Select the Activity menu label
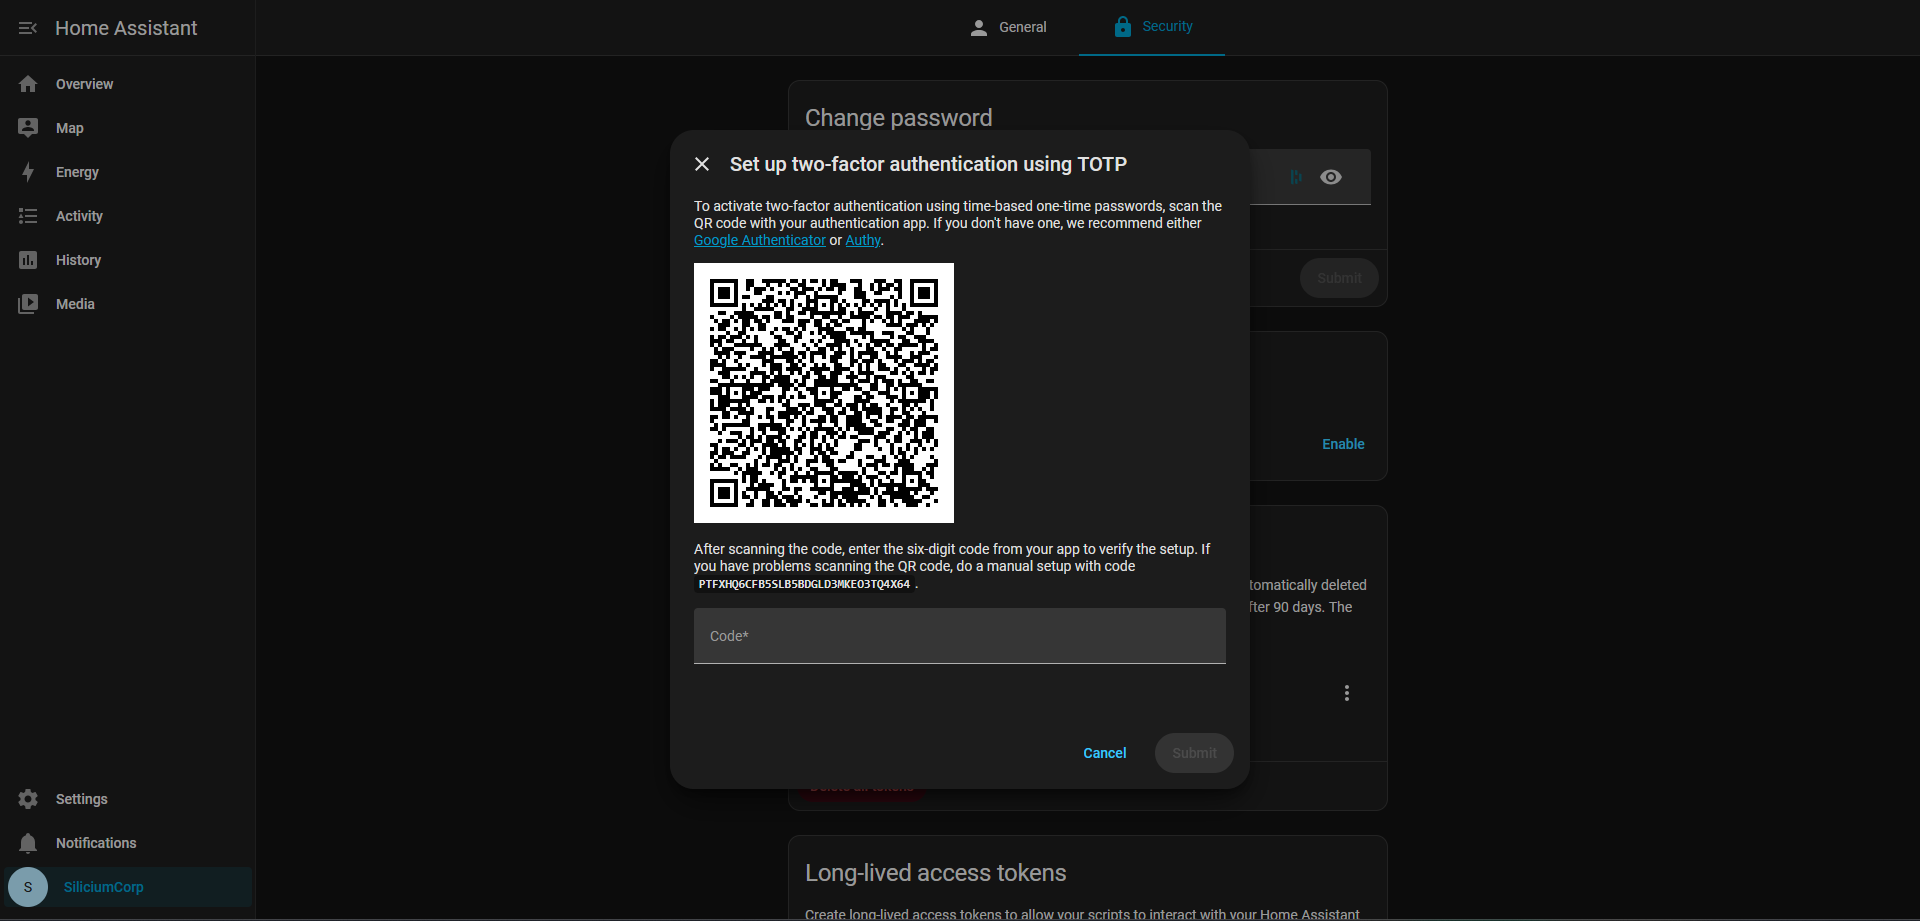This screenshot has height=921, width=1920. pyautogui.click(x=79, y=216)
